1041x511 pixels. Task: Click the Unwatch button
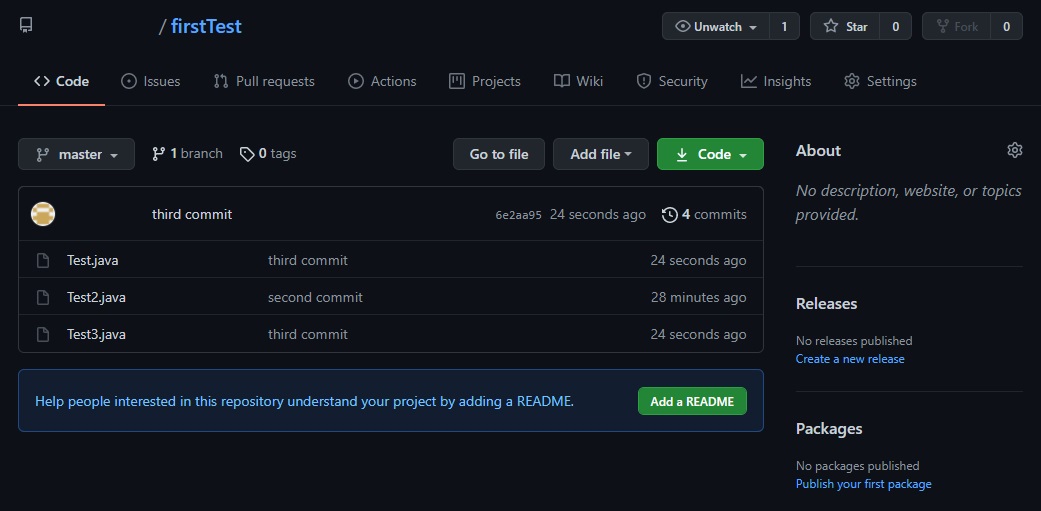tap(716, 27)
